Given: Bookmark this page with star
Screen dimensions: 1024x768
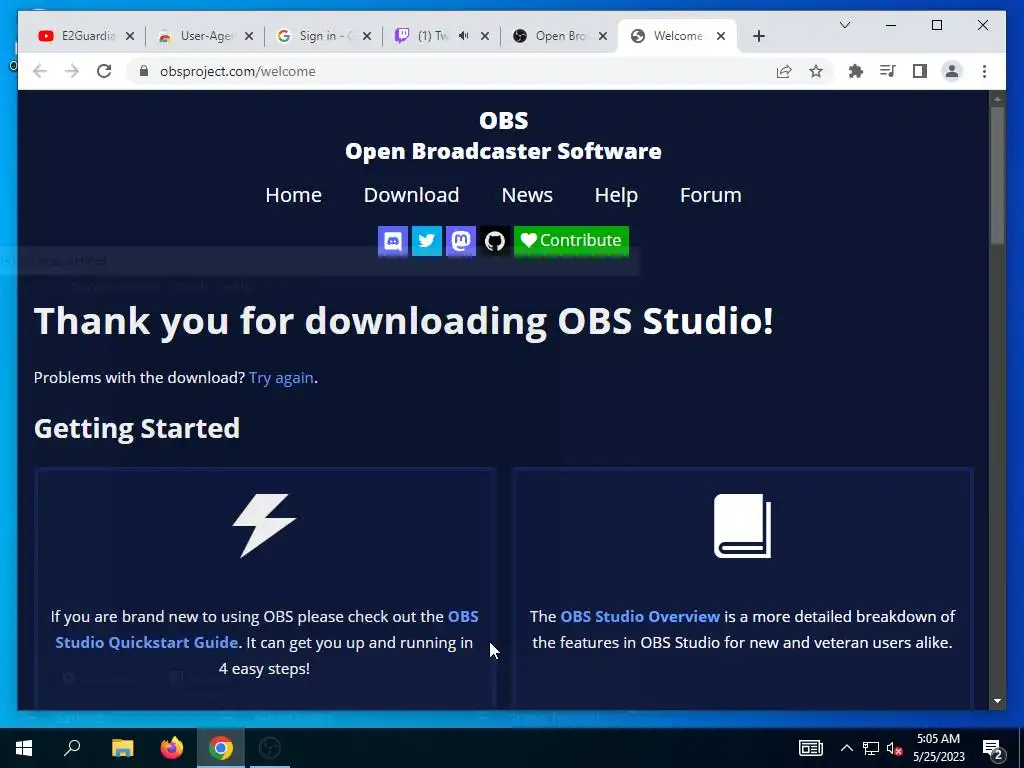Looking at the screenshot, I should 816,71.
